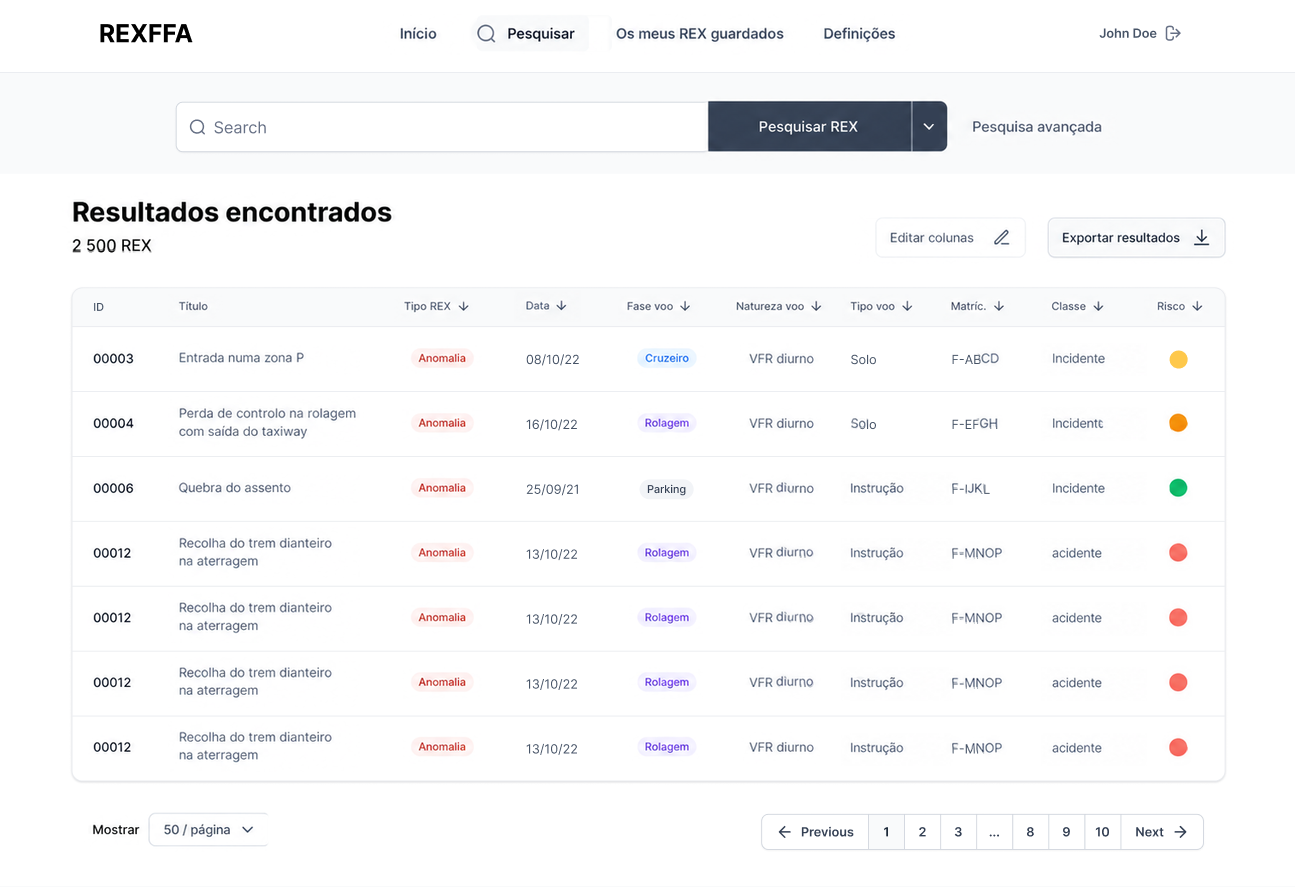Click the Next pagination button
1295x887 pixels.
1161,832
